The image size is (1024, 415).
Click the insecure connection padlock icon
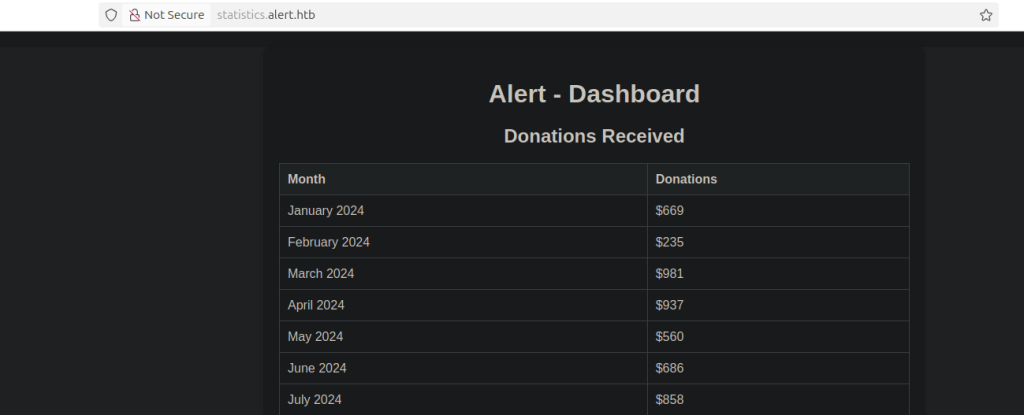[134, 15]
